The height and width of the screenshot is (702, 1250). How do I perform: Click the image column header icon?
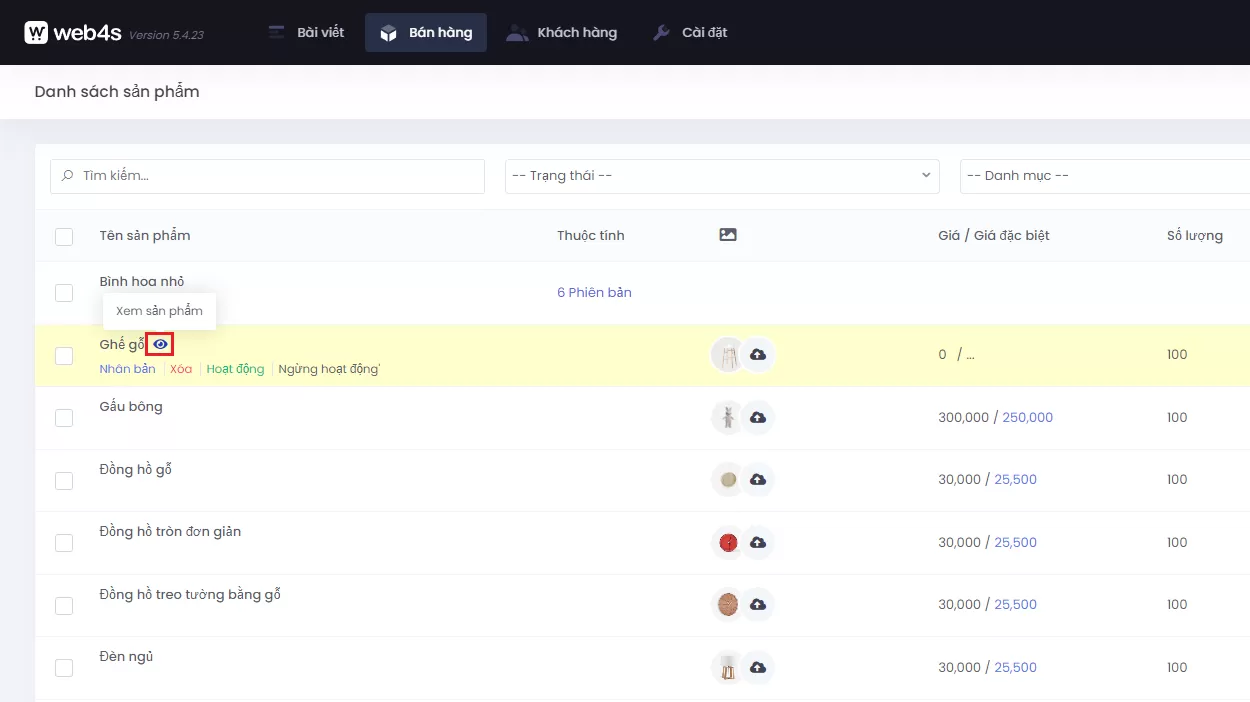pyautogui.click(x=728, y=235)
